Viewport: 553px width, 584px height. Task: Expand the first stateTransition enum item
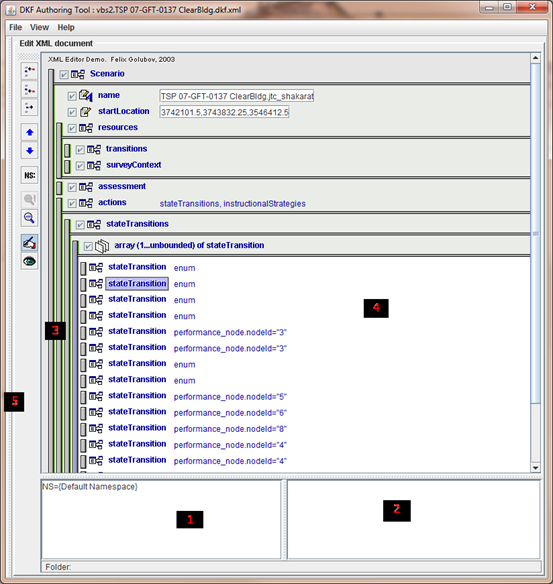click(x=83, y=268)
